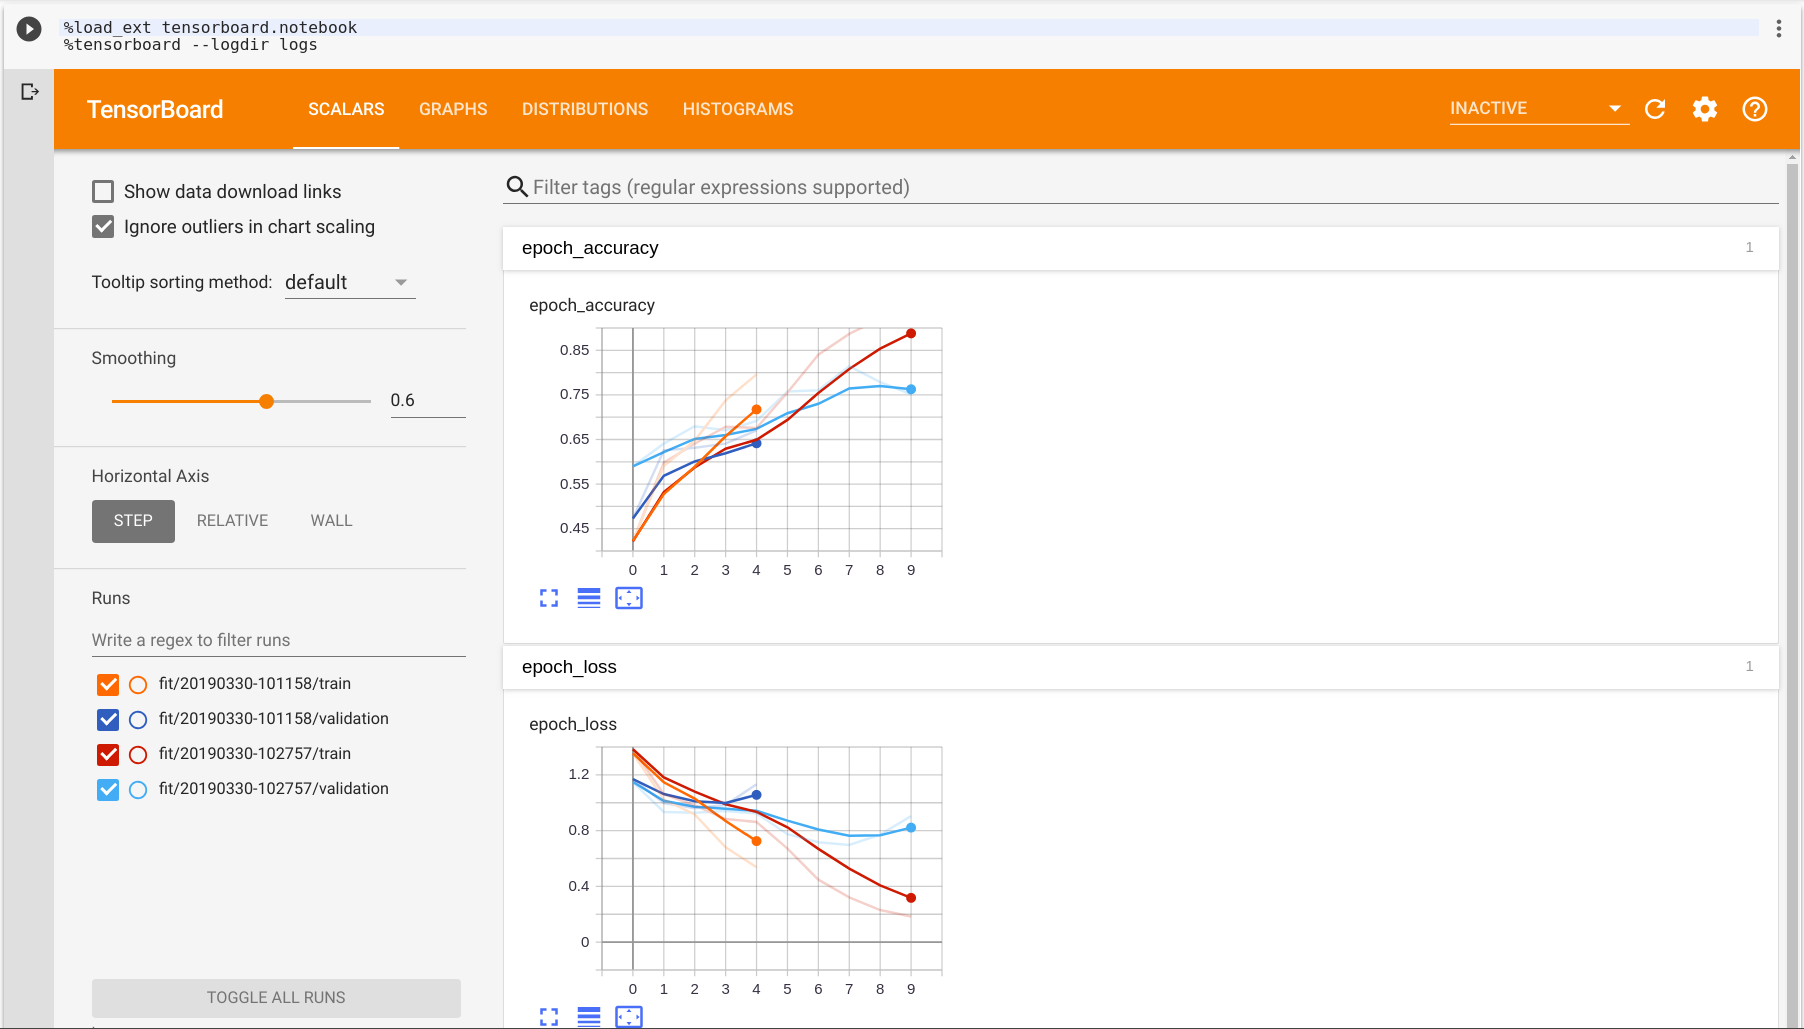Uncheck the fit/20190330-101158/train run
Viewport: 1804px width, 1029px height.
click(x=107, y=684)
